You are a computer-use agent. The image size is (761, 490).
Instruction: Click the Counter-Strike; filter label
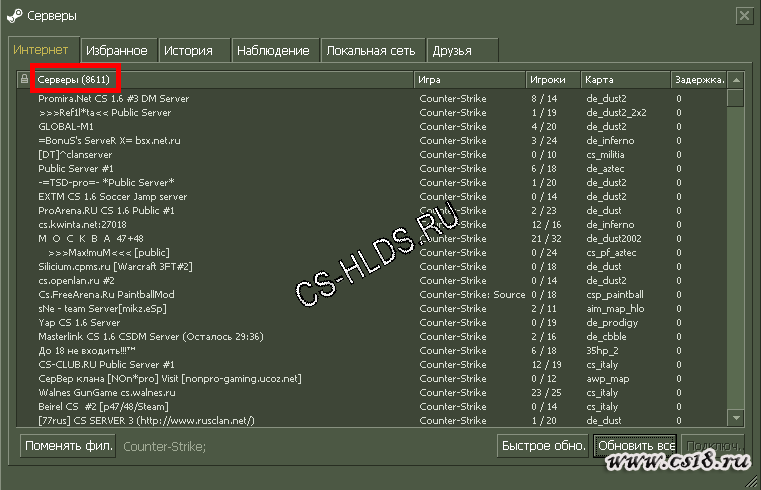(165, 446)
